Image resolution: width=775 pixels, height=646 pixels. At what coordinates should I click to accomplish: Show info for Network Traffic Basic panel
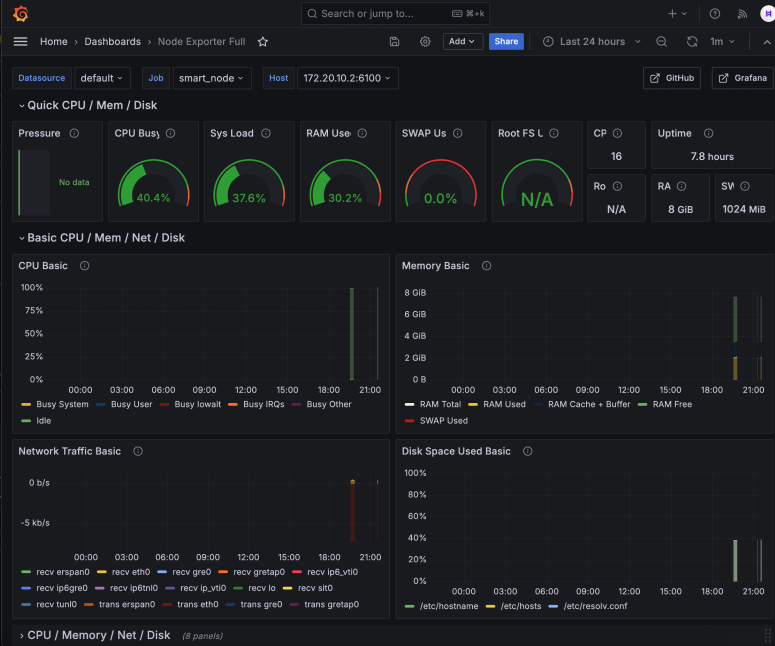pos(138,451)
